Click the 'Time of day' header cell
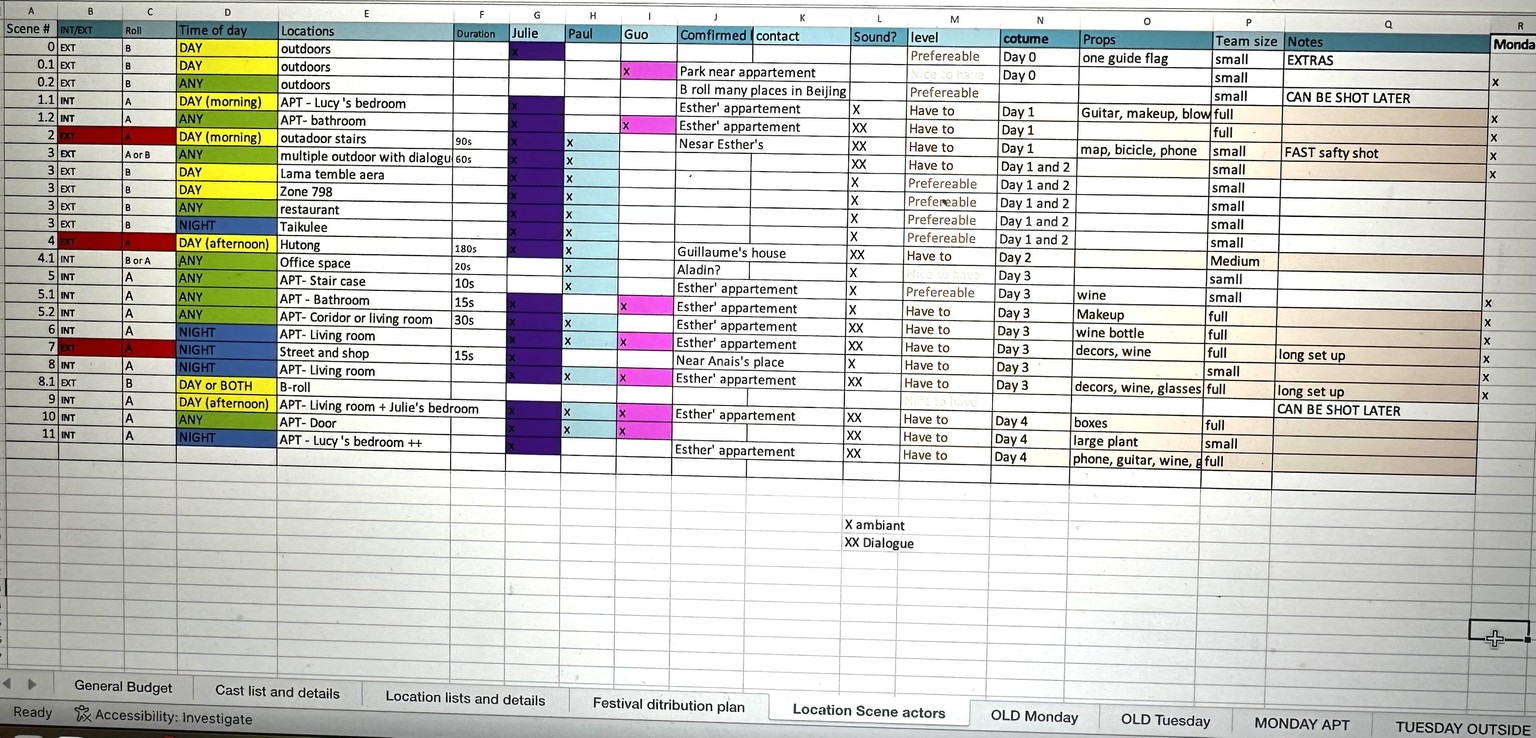The height and width of the screenshot is (738, 1536). (227, 30)
